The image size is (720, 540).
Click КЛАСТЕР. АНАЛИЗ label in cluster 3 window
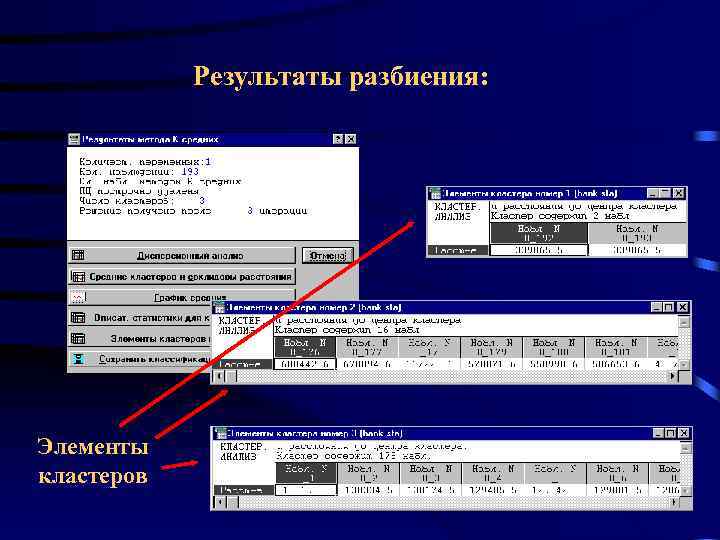click(x=242, y=451)
